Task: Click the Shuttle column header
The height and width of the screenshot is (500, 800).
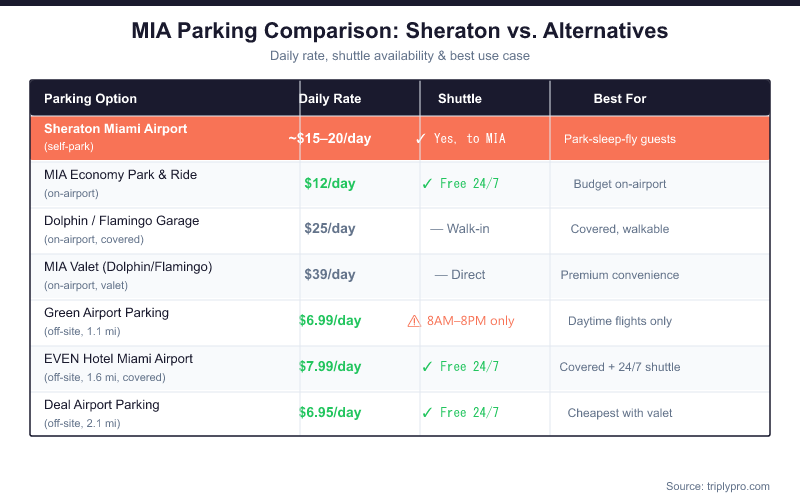Action: 460,99
